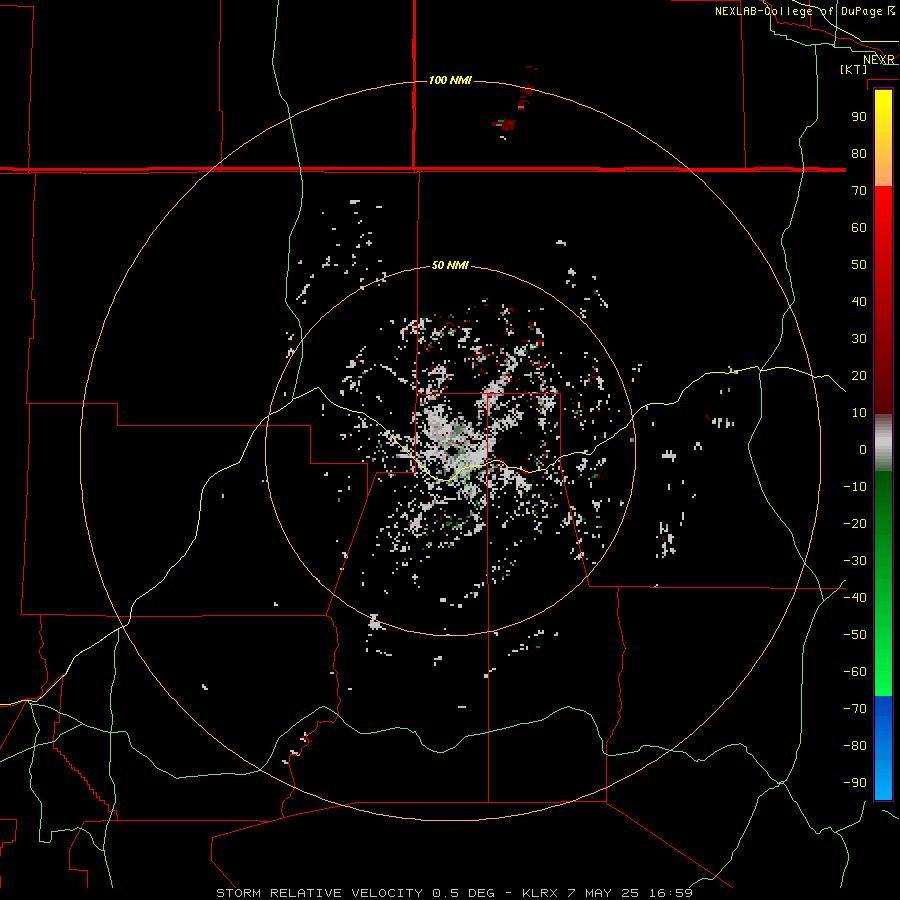The image size is (900, 900).
Task: Click the 90 knot label on velocity scale
Action: (x=859, y=117)
